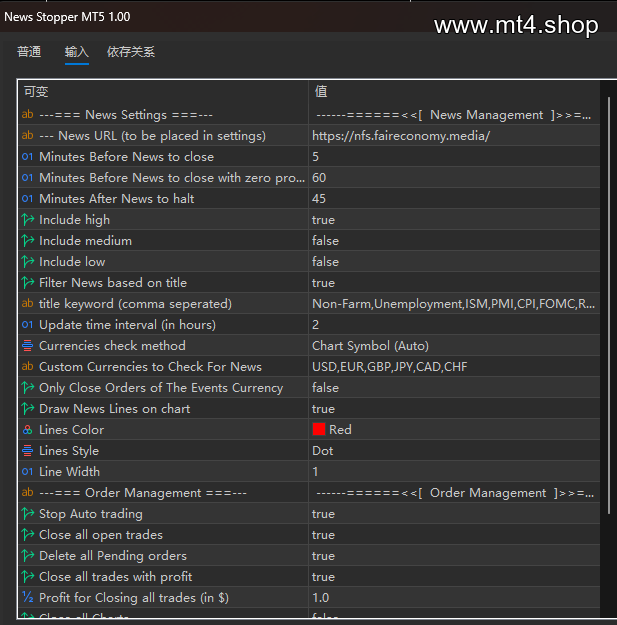Click boolean icon for Close all trades with profit
The image size is (617, 625).
point(28,576)
